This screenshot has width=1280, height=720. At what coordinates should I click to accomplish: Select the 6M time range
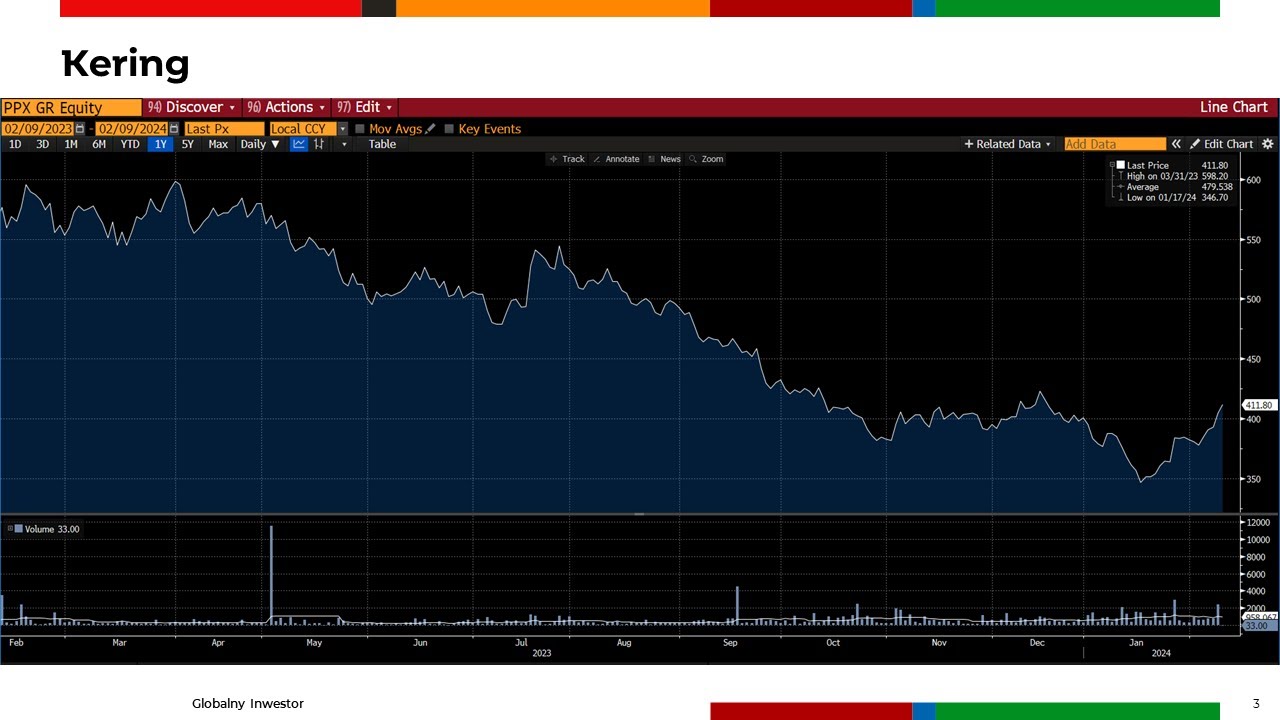[99, 144]
